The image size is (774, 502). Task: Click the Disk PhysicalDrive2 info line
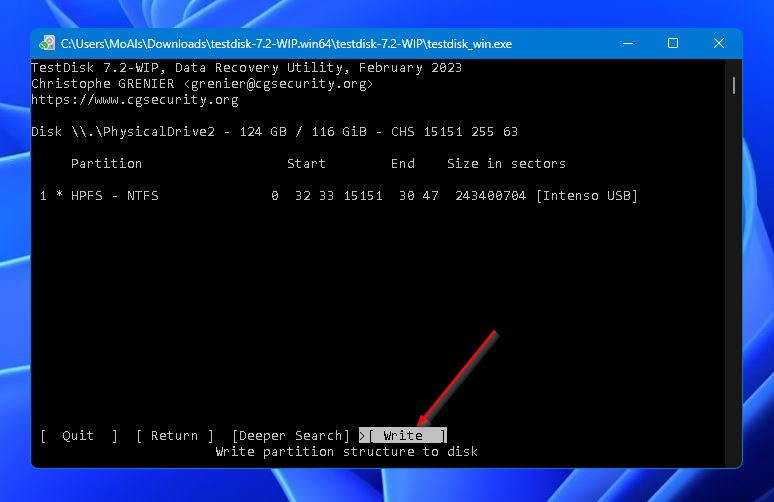tap(274, 132)
